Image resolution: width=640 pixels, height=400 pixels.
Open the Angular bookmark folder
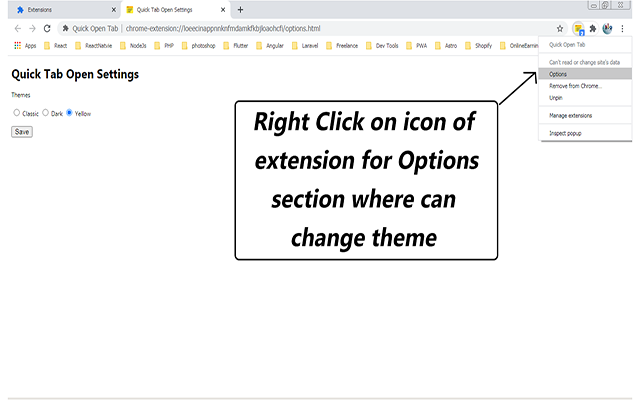tap(270, 46)
